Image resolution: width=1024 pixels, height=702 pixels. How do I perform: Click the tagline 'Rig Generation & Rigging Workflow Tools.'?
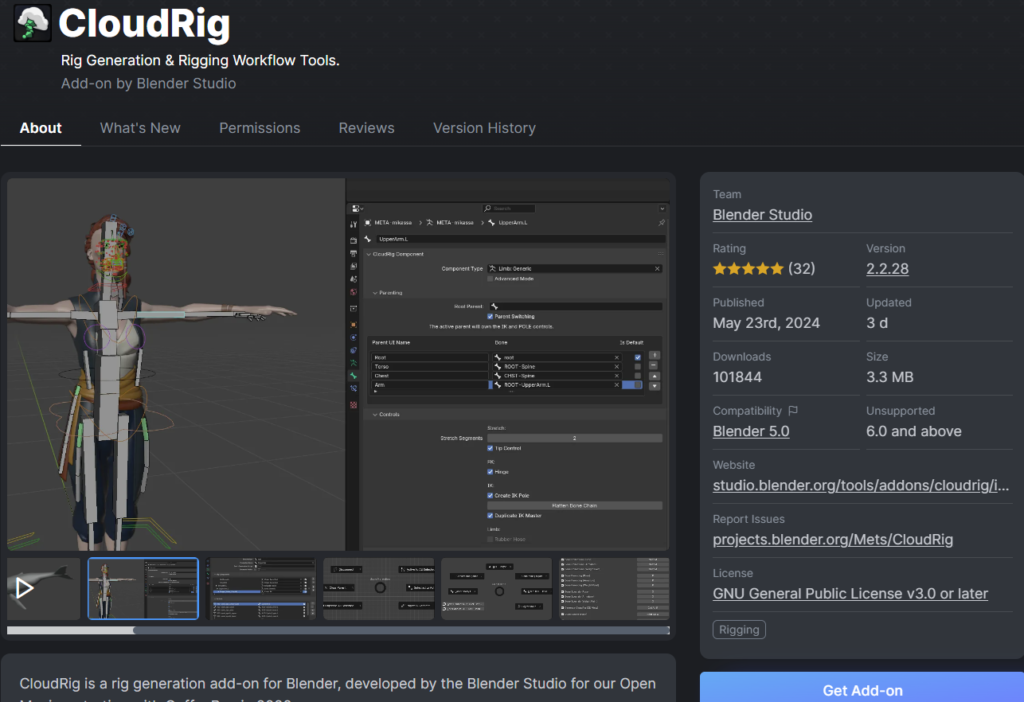pos(200,60)
